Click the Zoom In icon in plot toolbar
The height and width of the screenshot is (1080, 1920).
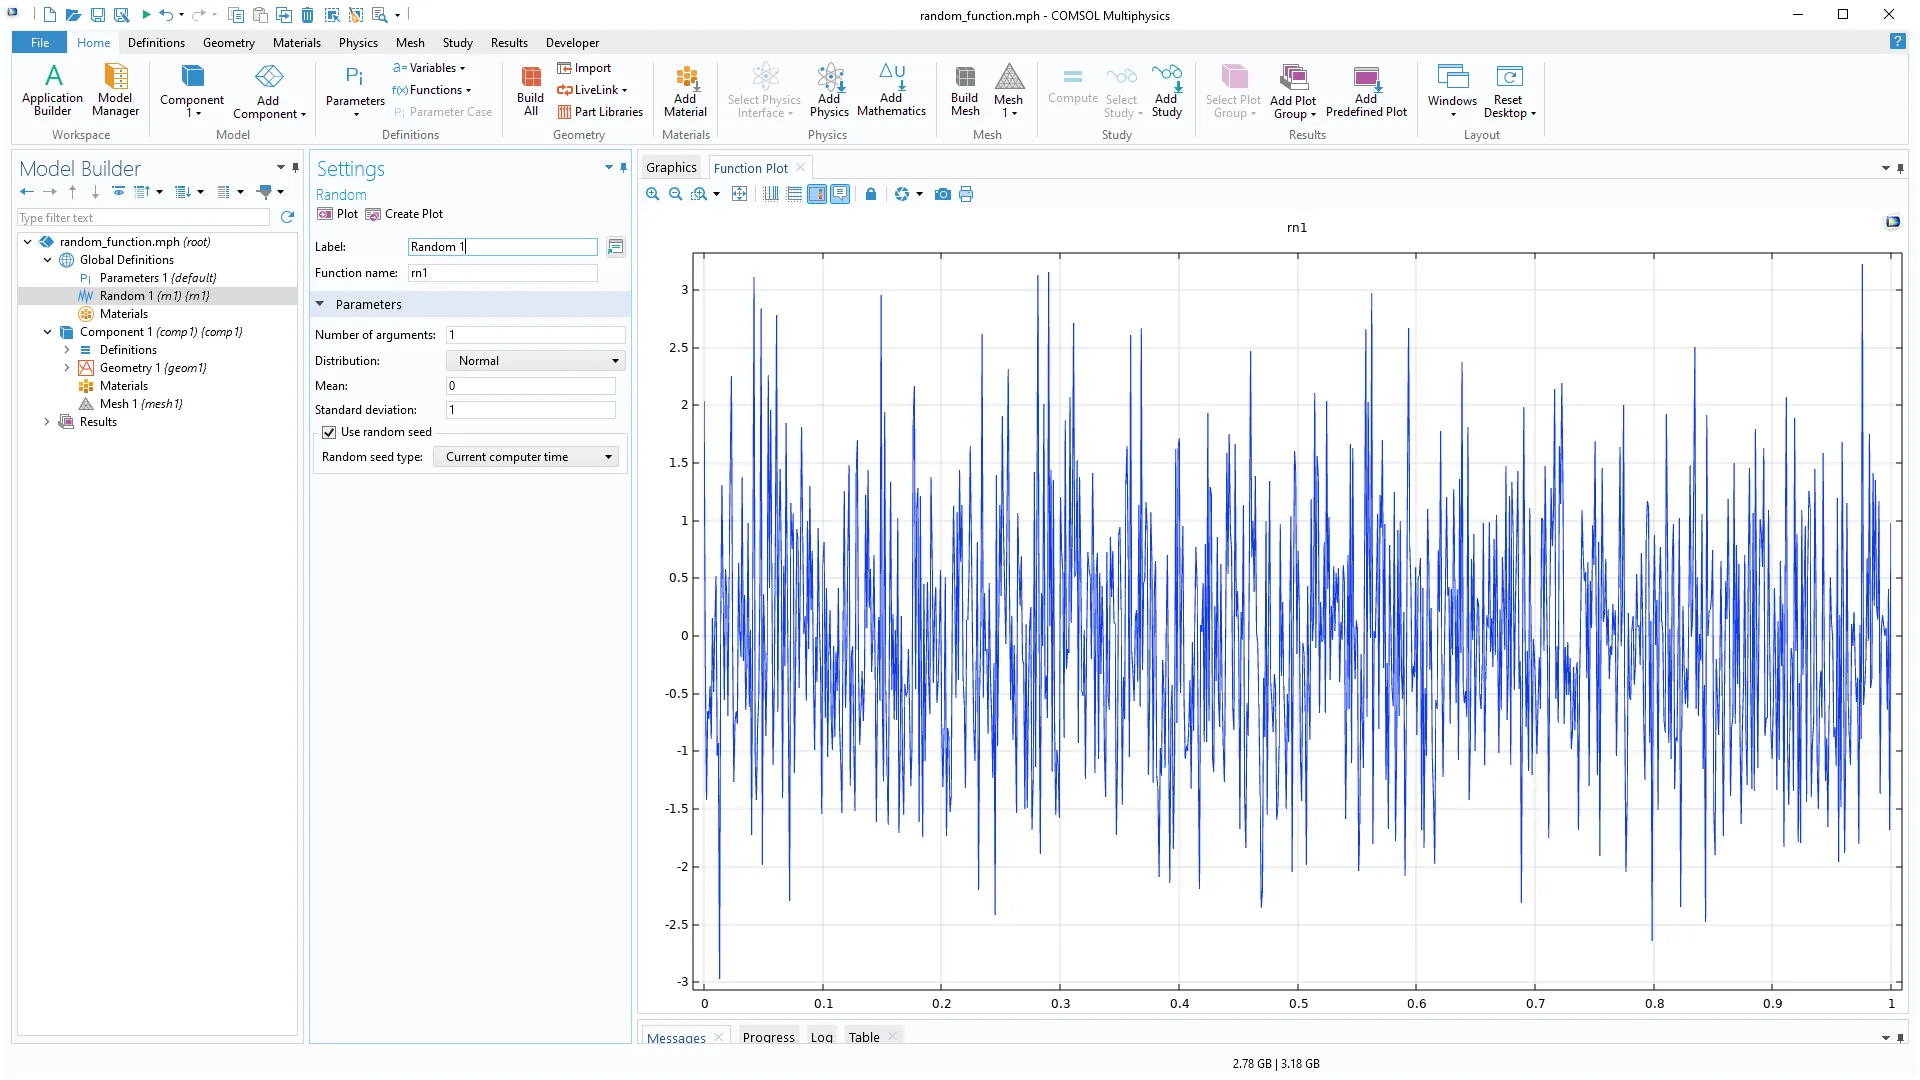coord(652,194)
